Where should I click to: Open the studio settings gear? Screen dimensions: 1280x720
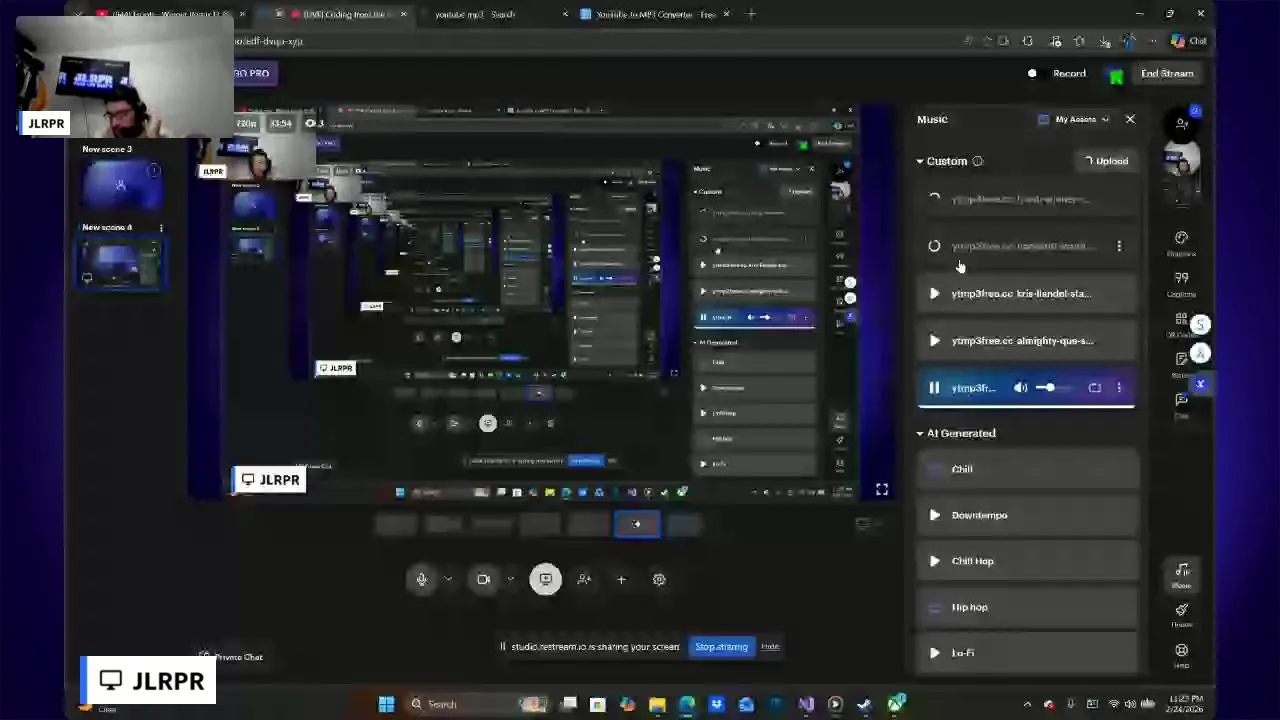pos(659,579)
